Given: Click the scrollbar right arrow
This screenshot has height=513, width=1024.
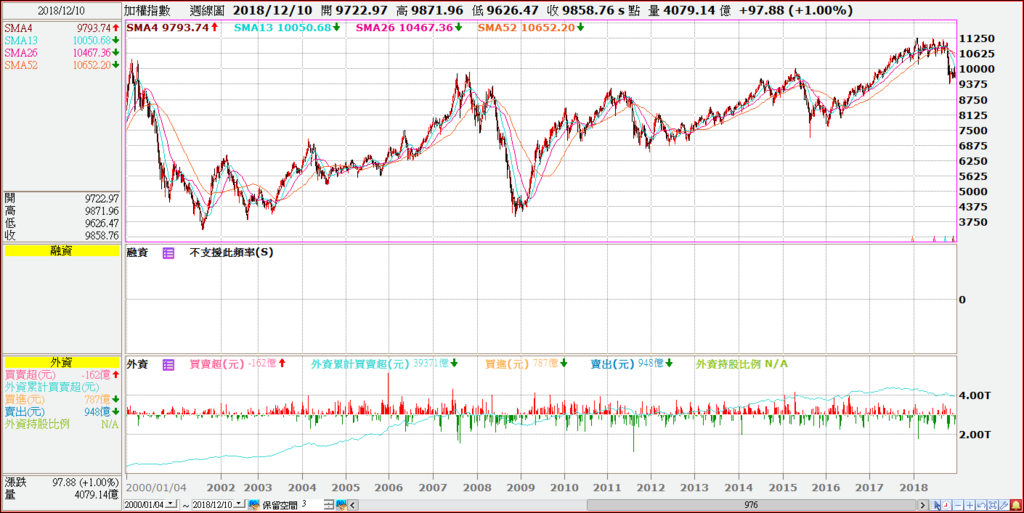Looking at the screenshot, I should pyautogui.click(x=923, y=505).
